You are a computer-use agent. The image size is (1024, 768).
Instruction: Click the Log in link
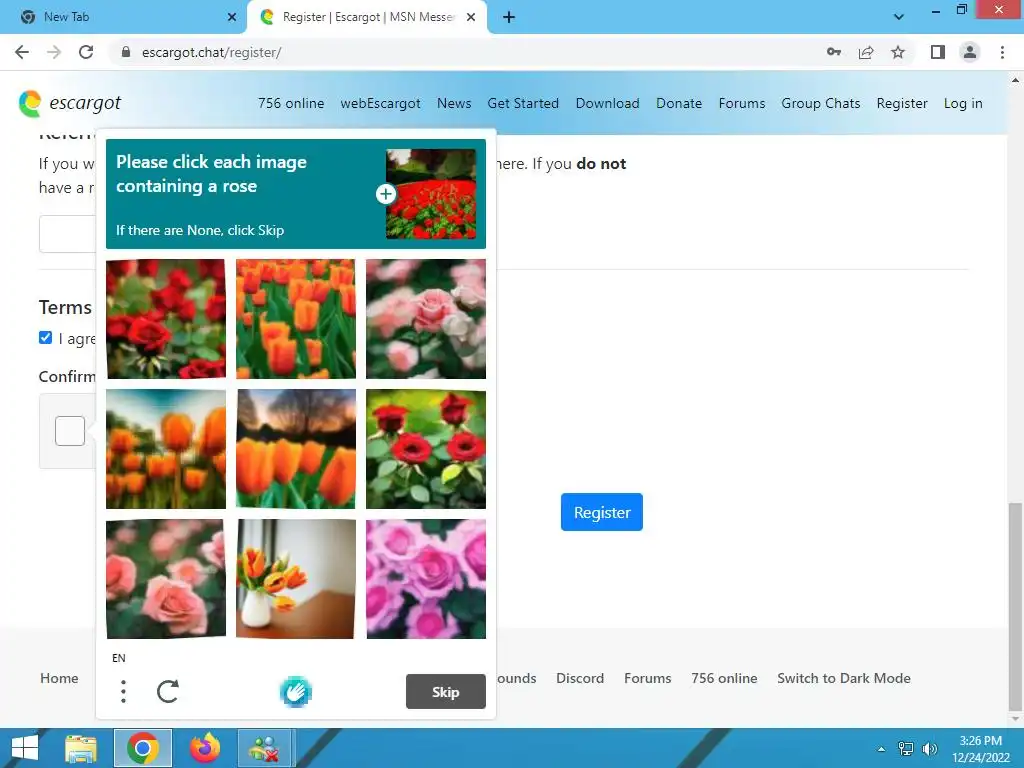(963, 103)
